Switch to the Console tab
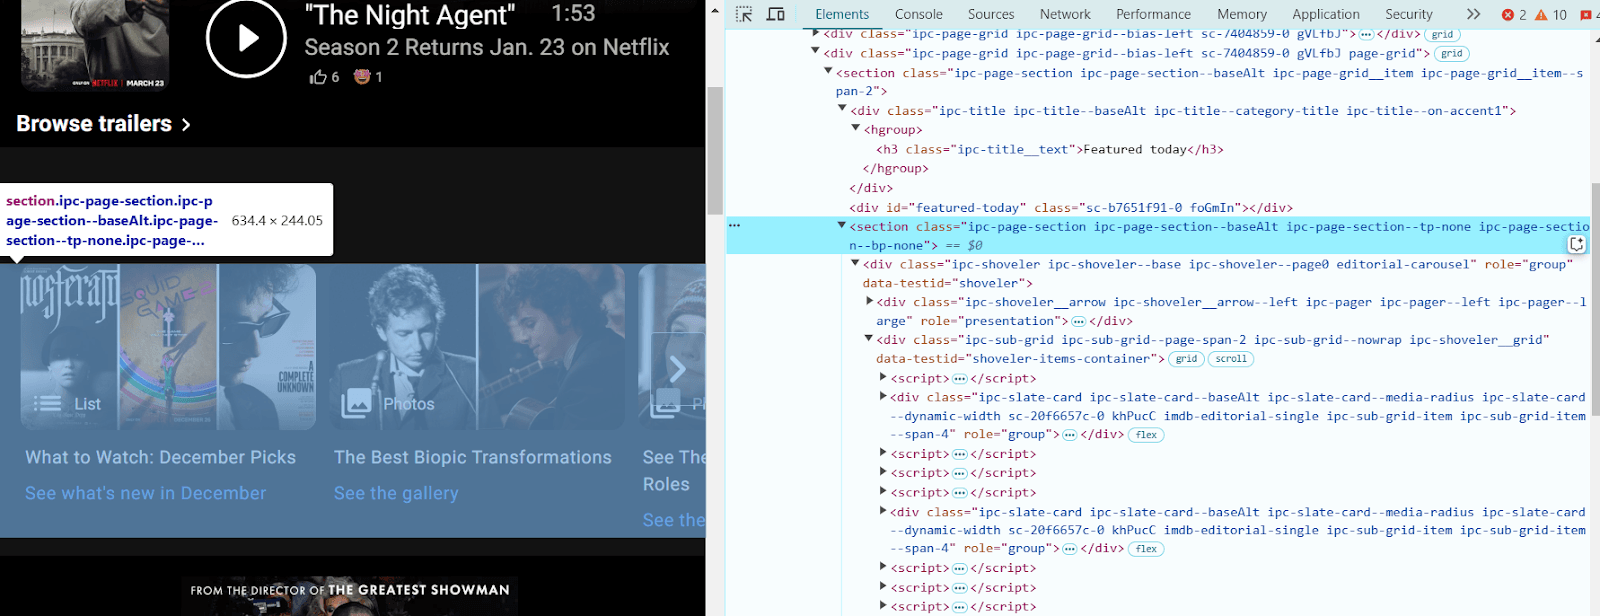The width and height of the screenshot is (1600, 616). tap(919, 14)
